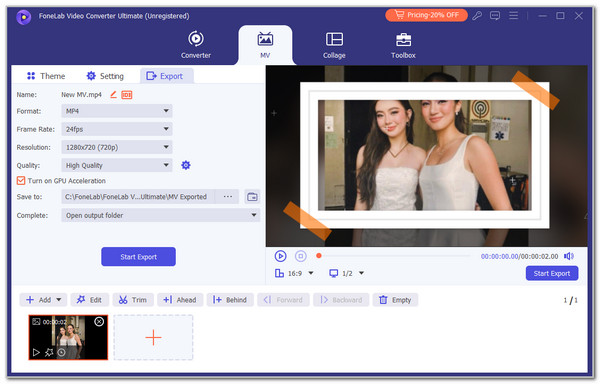This screenshot has height=384, width=600.
Task: Open the feedback chat icon
Action: [495, 16]
